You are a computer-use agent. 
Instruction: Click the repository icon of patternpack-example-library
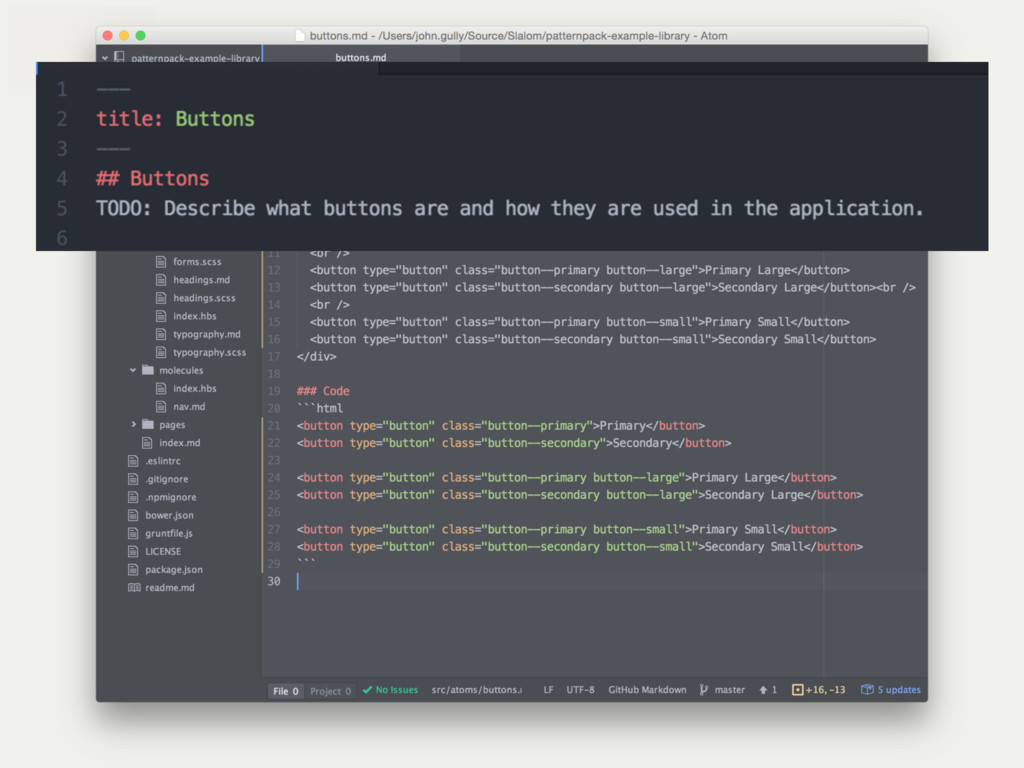pyautogui.click(x=120, y=57)
